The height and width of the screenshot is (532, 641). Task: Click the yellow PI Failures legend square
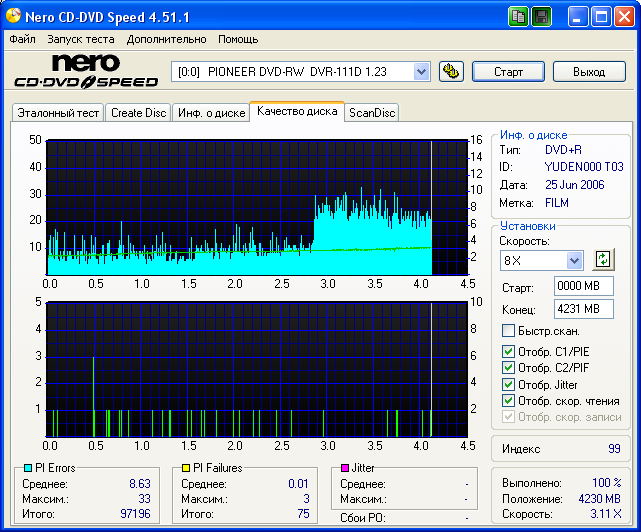click(186, 468)
